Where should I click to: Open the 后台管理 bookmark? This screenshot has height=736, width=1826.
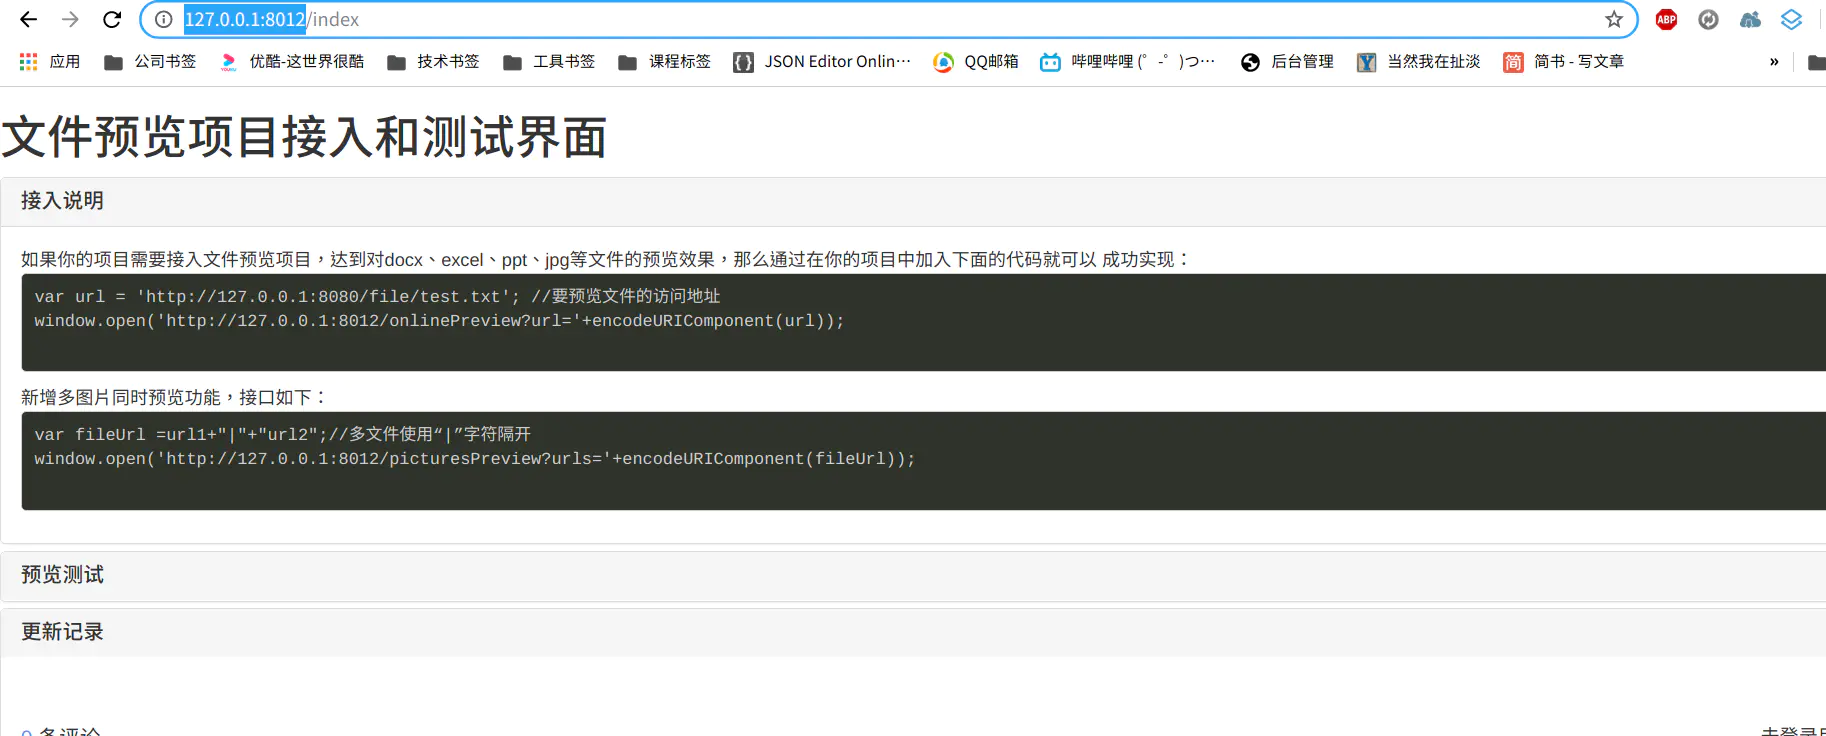1287,62
